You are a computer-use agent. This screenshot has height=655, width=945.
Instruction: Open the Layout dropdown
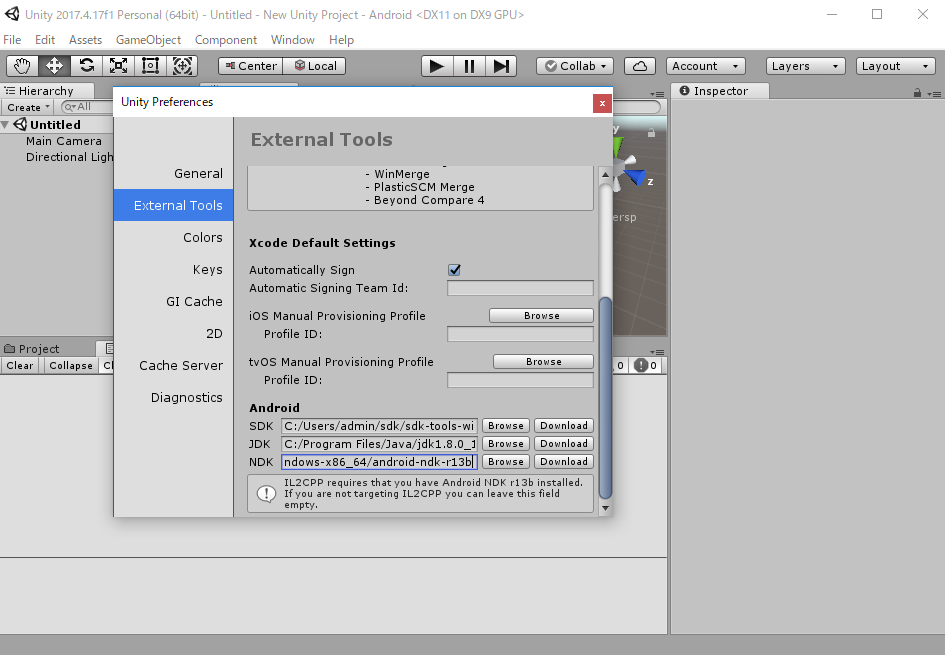coord(896,66)
